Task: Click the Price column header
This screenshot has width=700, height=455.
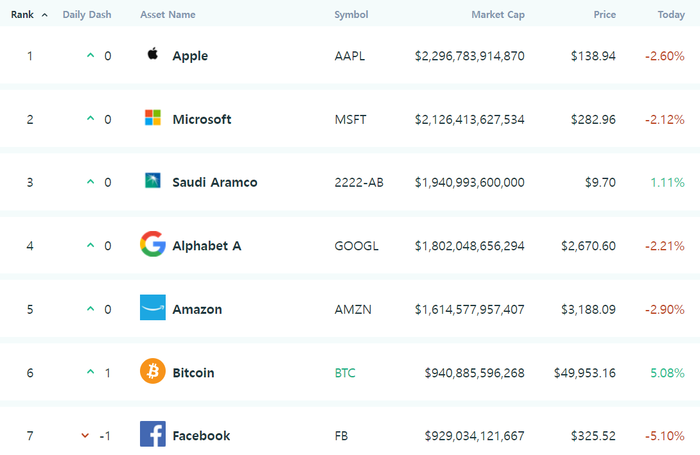Action: coord(604,15)
